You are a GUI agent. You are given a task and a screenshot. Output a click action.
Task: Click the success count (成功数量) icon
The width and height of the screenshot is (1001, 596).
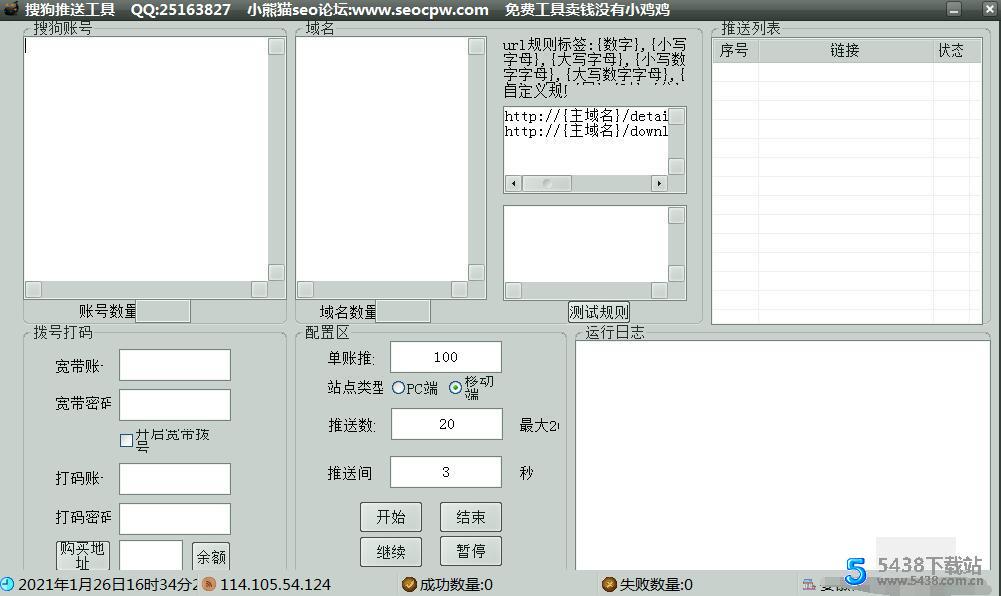click(x=409, y=584)
